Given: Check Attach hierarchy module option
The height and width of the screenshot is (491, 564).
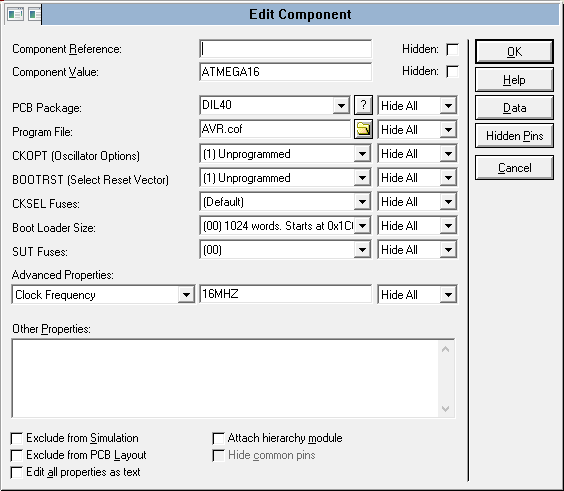Looking at the screenshot, I should 218,438.
